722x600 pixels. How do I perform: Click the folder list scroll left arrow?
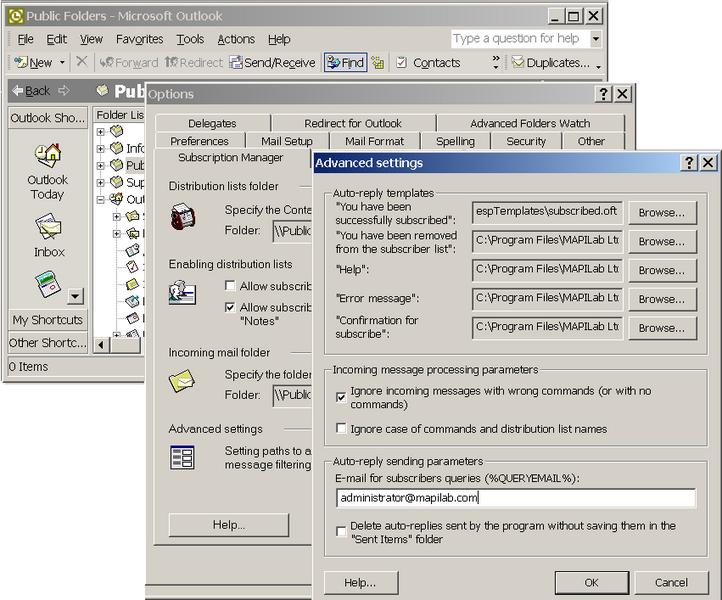point(101,344)
